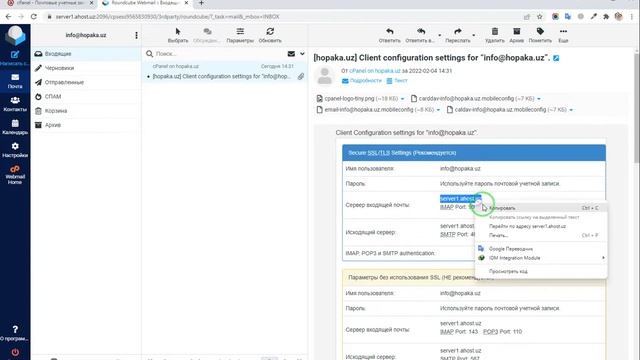Choose Просмотреть код in context menu
The width and height of the screenshot is (640, 360).
coord(541,271)
